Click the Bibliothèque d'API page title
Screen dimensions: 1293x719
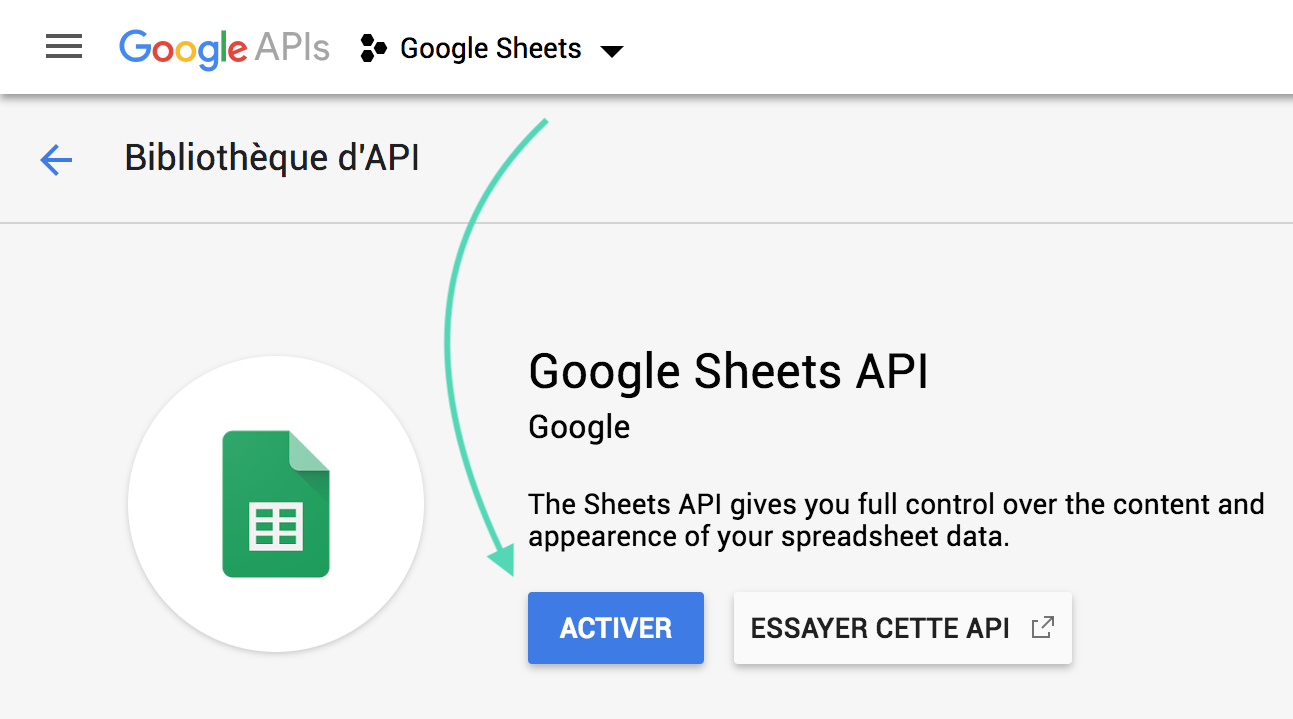(x=272, y=158)
